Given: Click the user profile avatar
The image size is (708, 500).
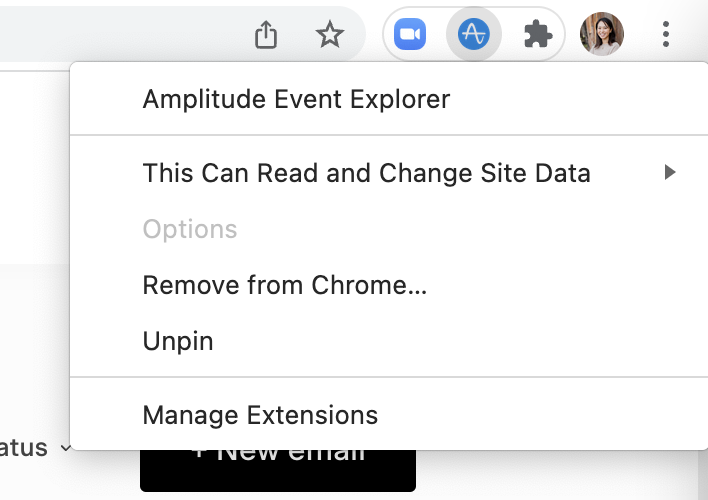Looking at the screenshot, I should click(x=602, y=35).
